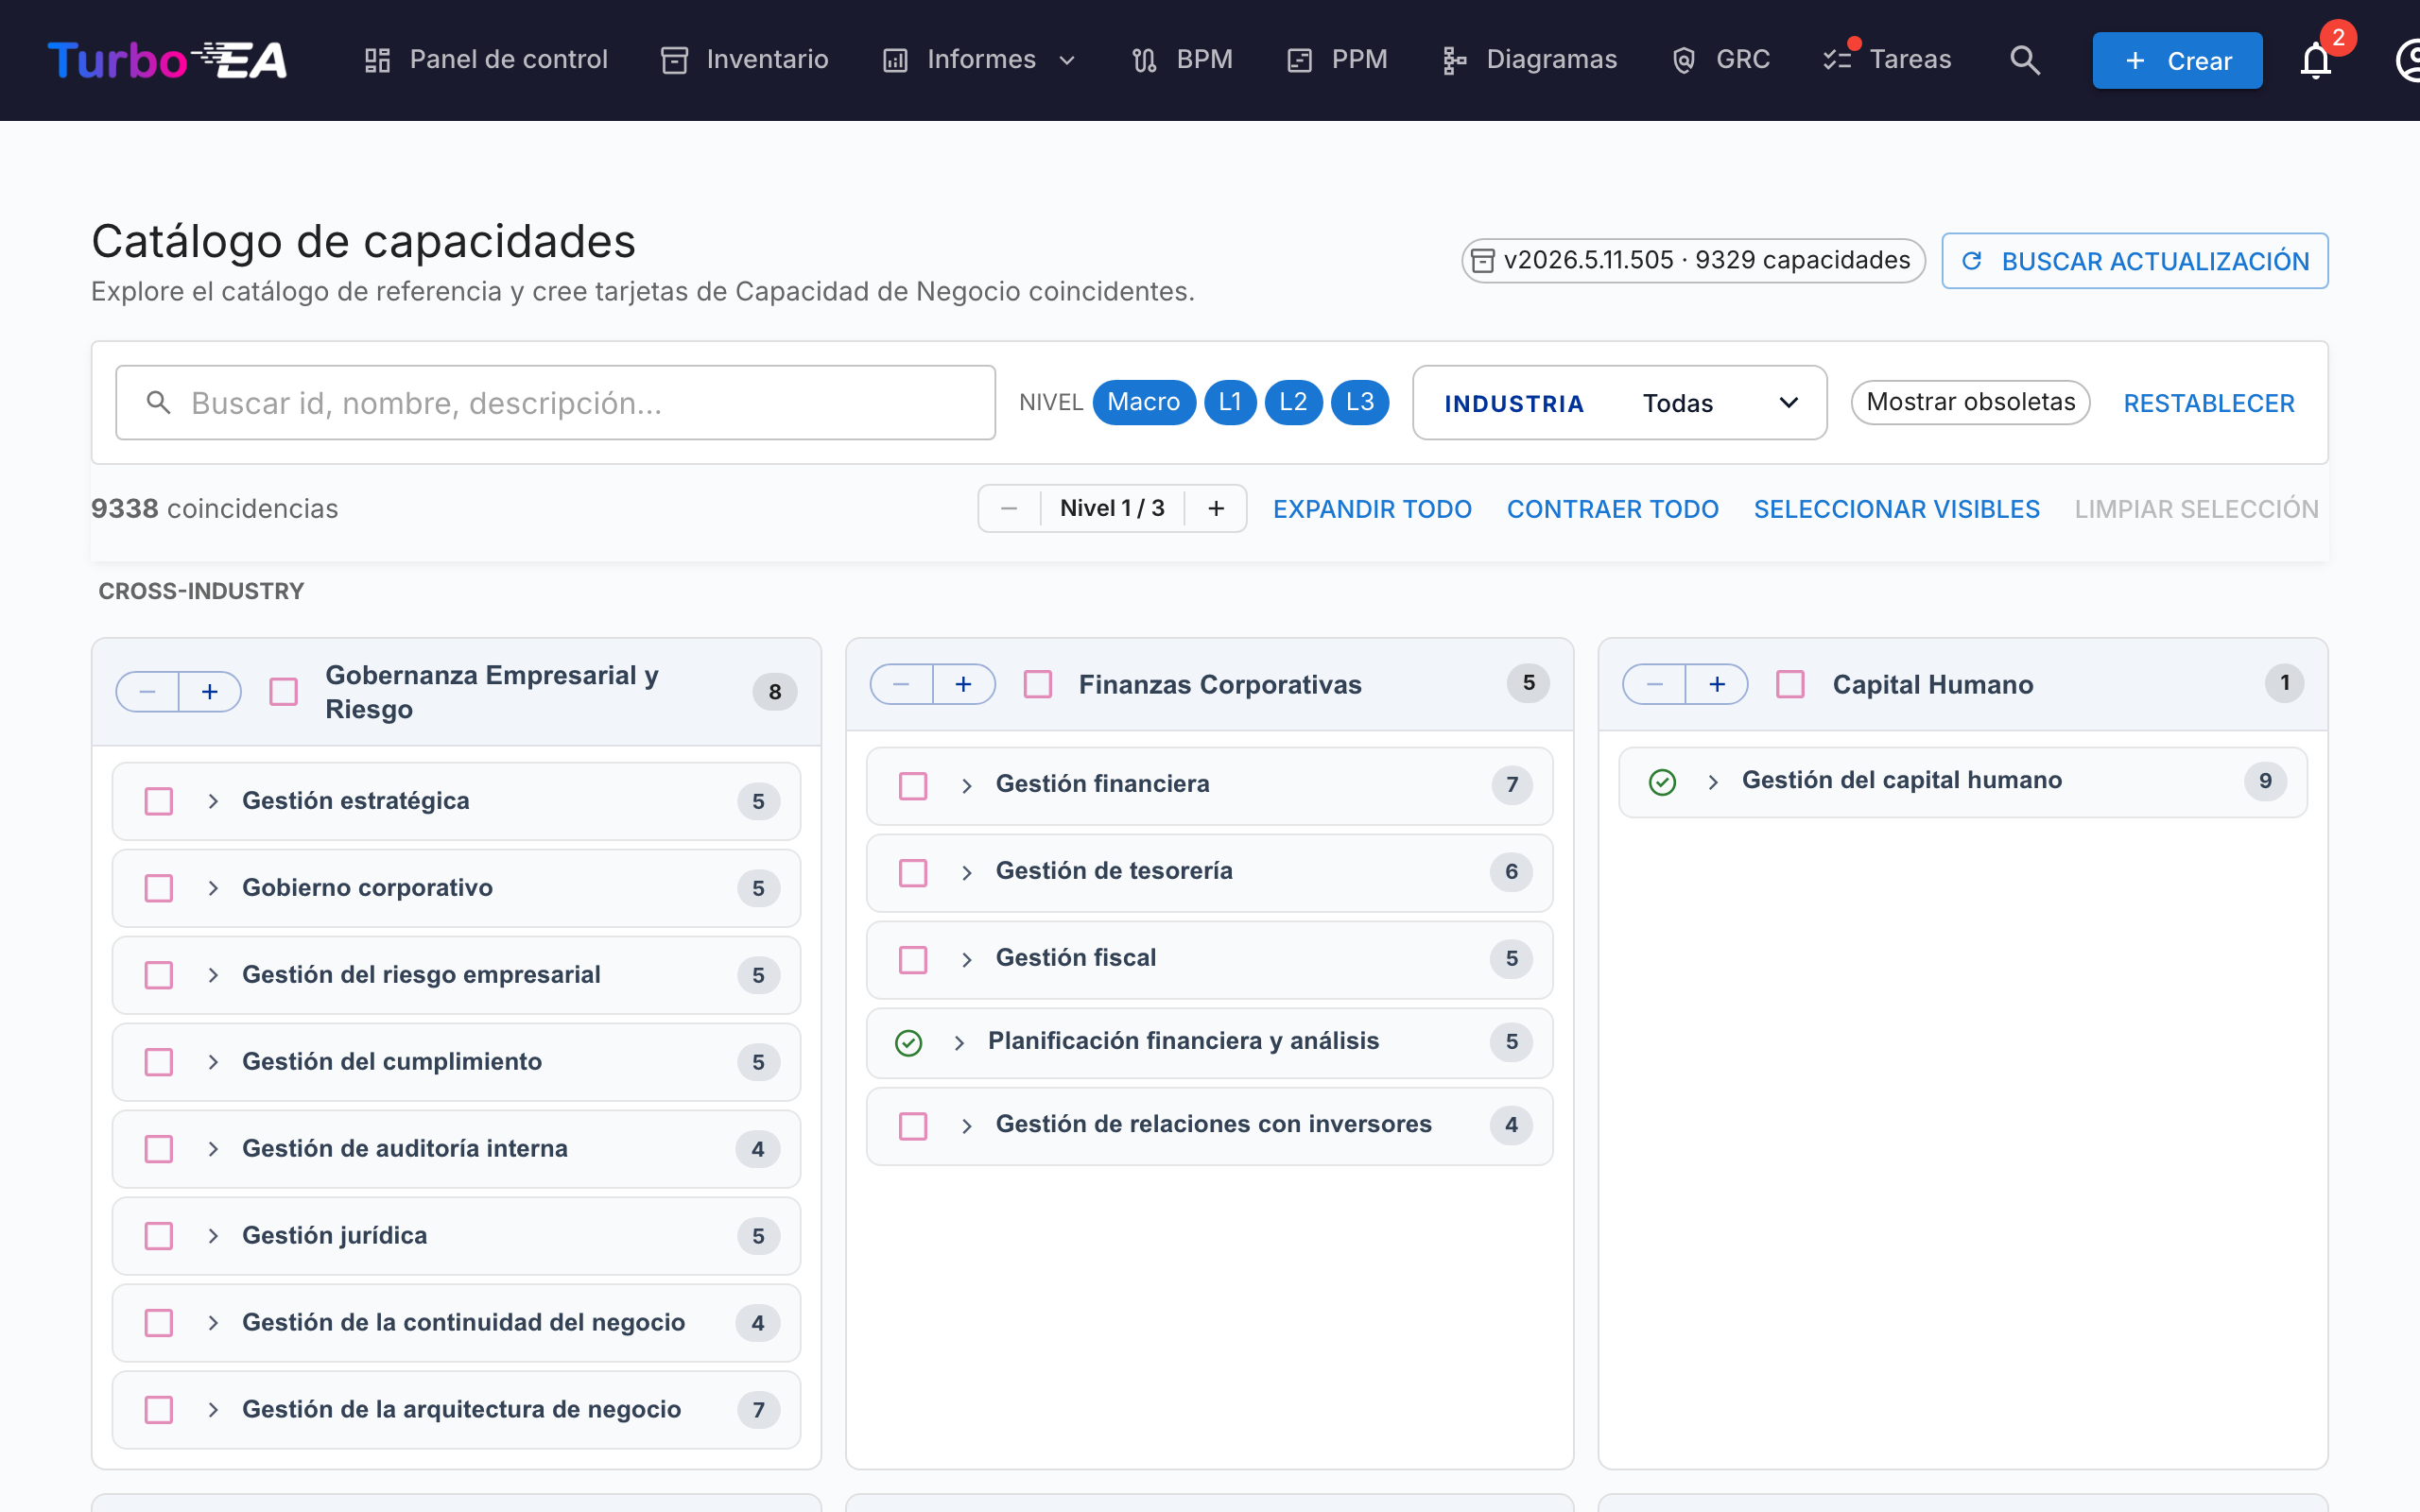2420x1512 pixels.
Task: Expand Gestión de auditoría interna
Action: pos(213,1149)
